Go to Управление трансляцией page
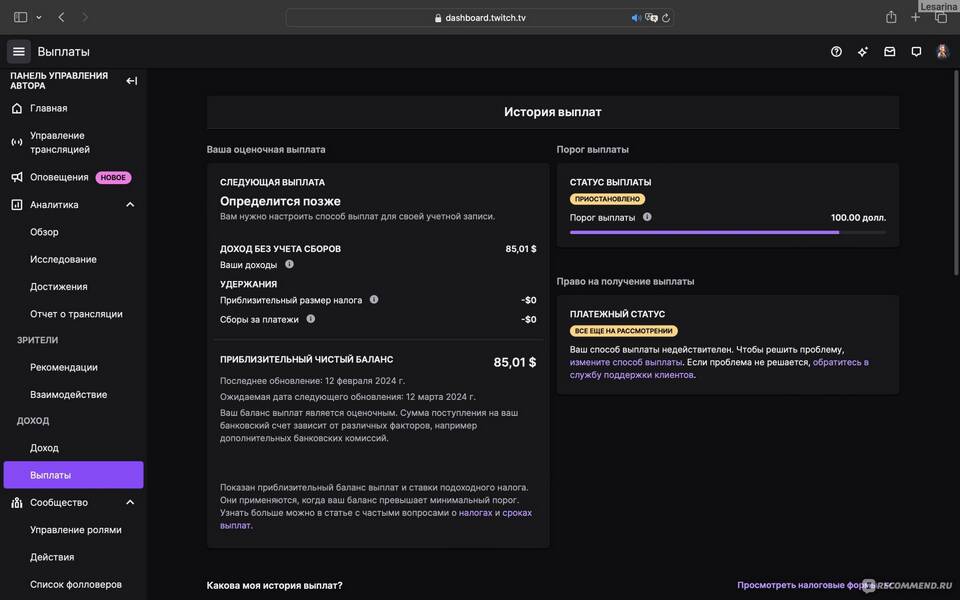Image resolution: width=960 pixels, height=600 pixels. [60, 142]
